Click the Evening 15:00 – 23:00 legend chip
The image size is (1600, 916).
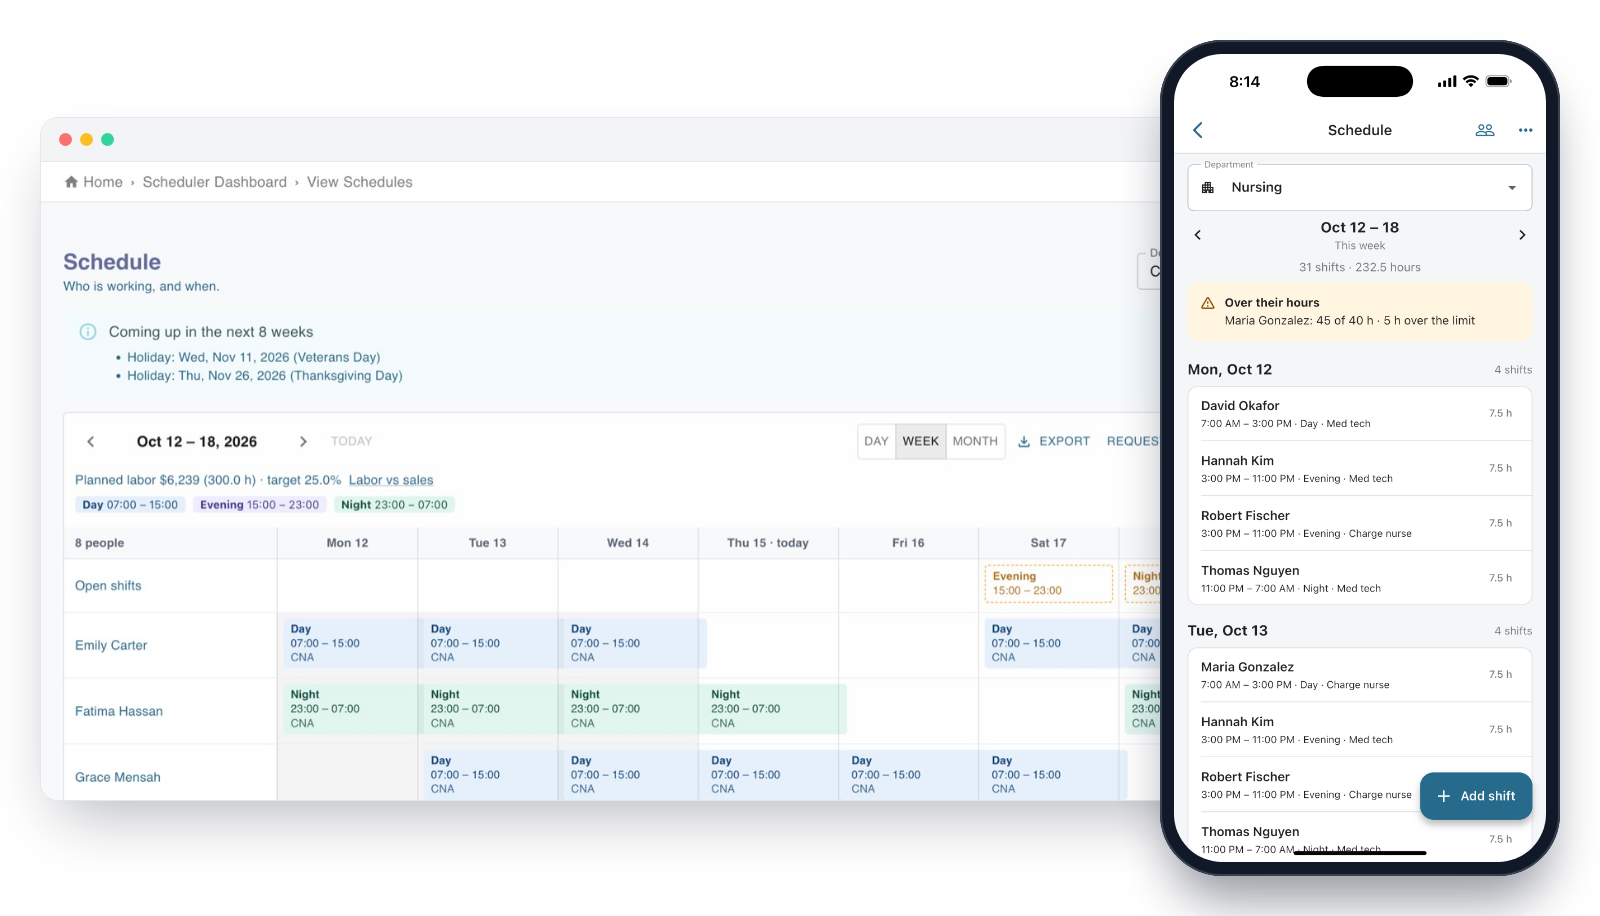(259, 505)
